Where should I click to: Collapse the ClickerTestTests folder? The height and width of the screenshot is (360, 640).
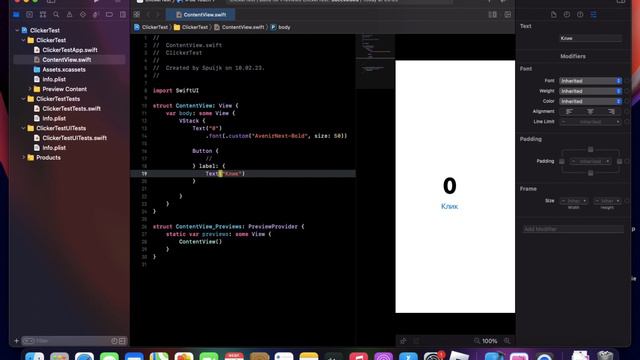click(23, 99)
